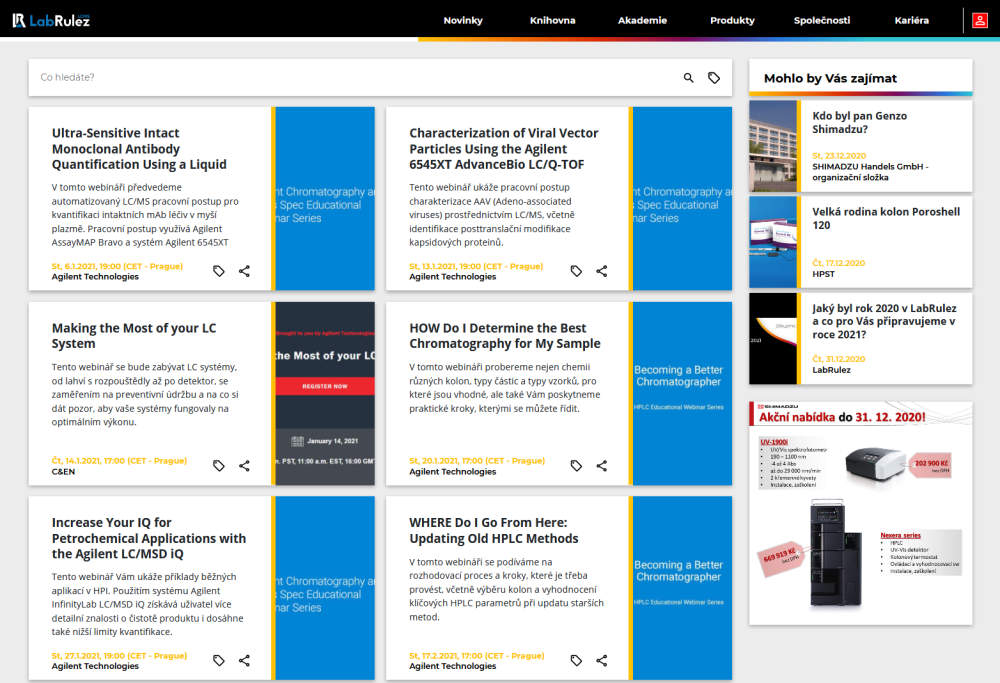1000x683 pixels.
Task: Focus the 'Co hledáte?' search field
Action: pos(357,78)
